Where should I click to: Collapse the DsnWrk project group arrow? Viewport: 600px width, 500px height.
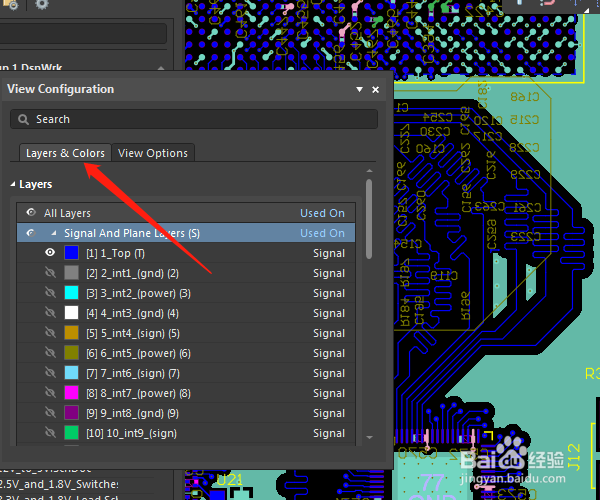tap(161, 68)
